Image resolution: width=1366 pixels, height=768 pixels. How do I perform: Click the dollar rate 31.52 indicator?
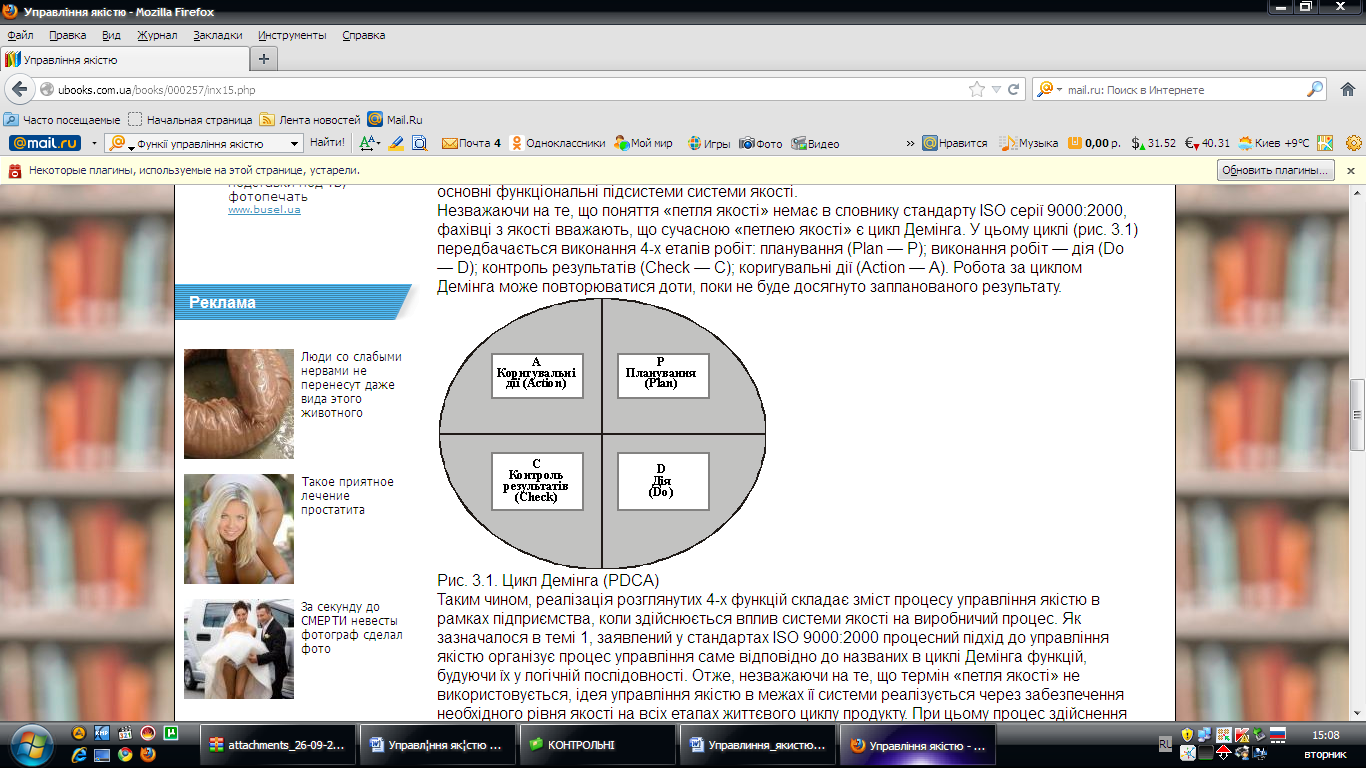[x=1154, y=143]
